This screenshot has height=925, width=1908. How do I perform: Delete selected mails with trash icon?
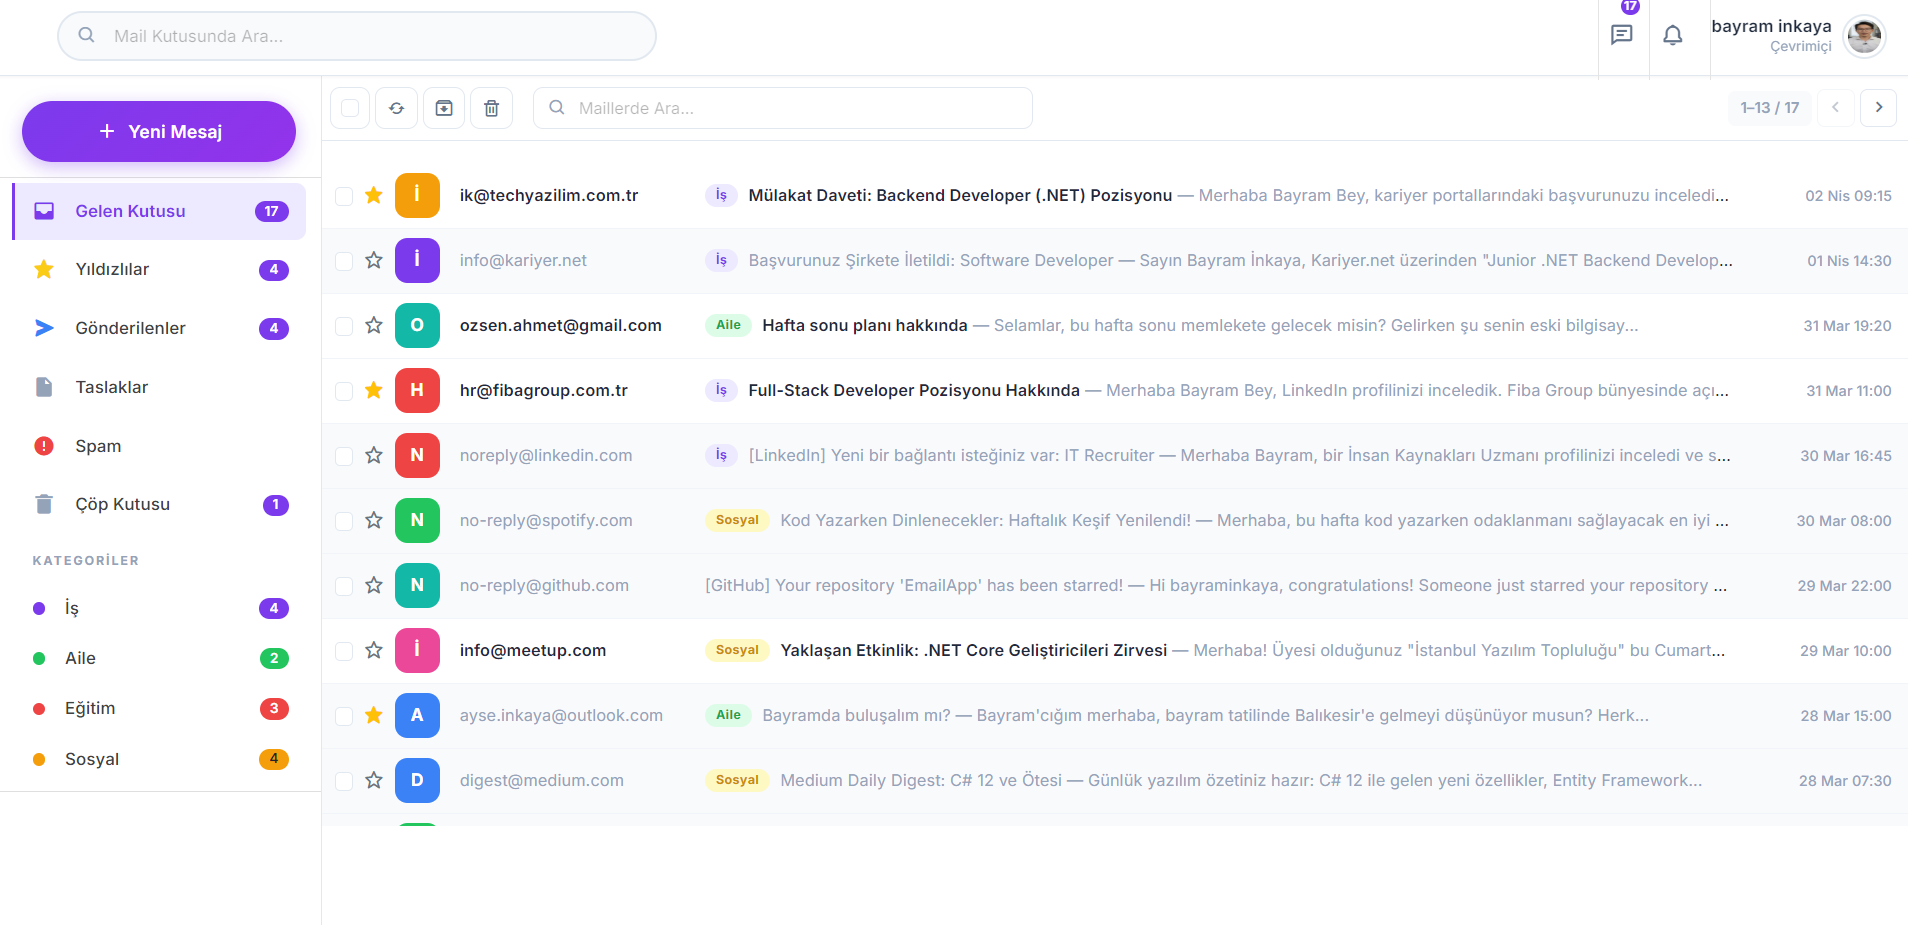492,108
